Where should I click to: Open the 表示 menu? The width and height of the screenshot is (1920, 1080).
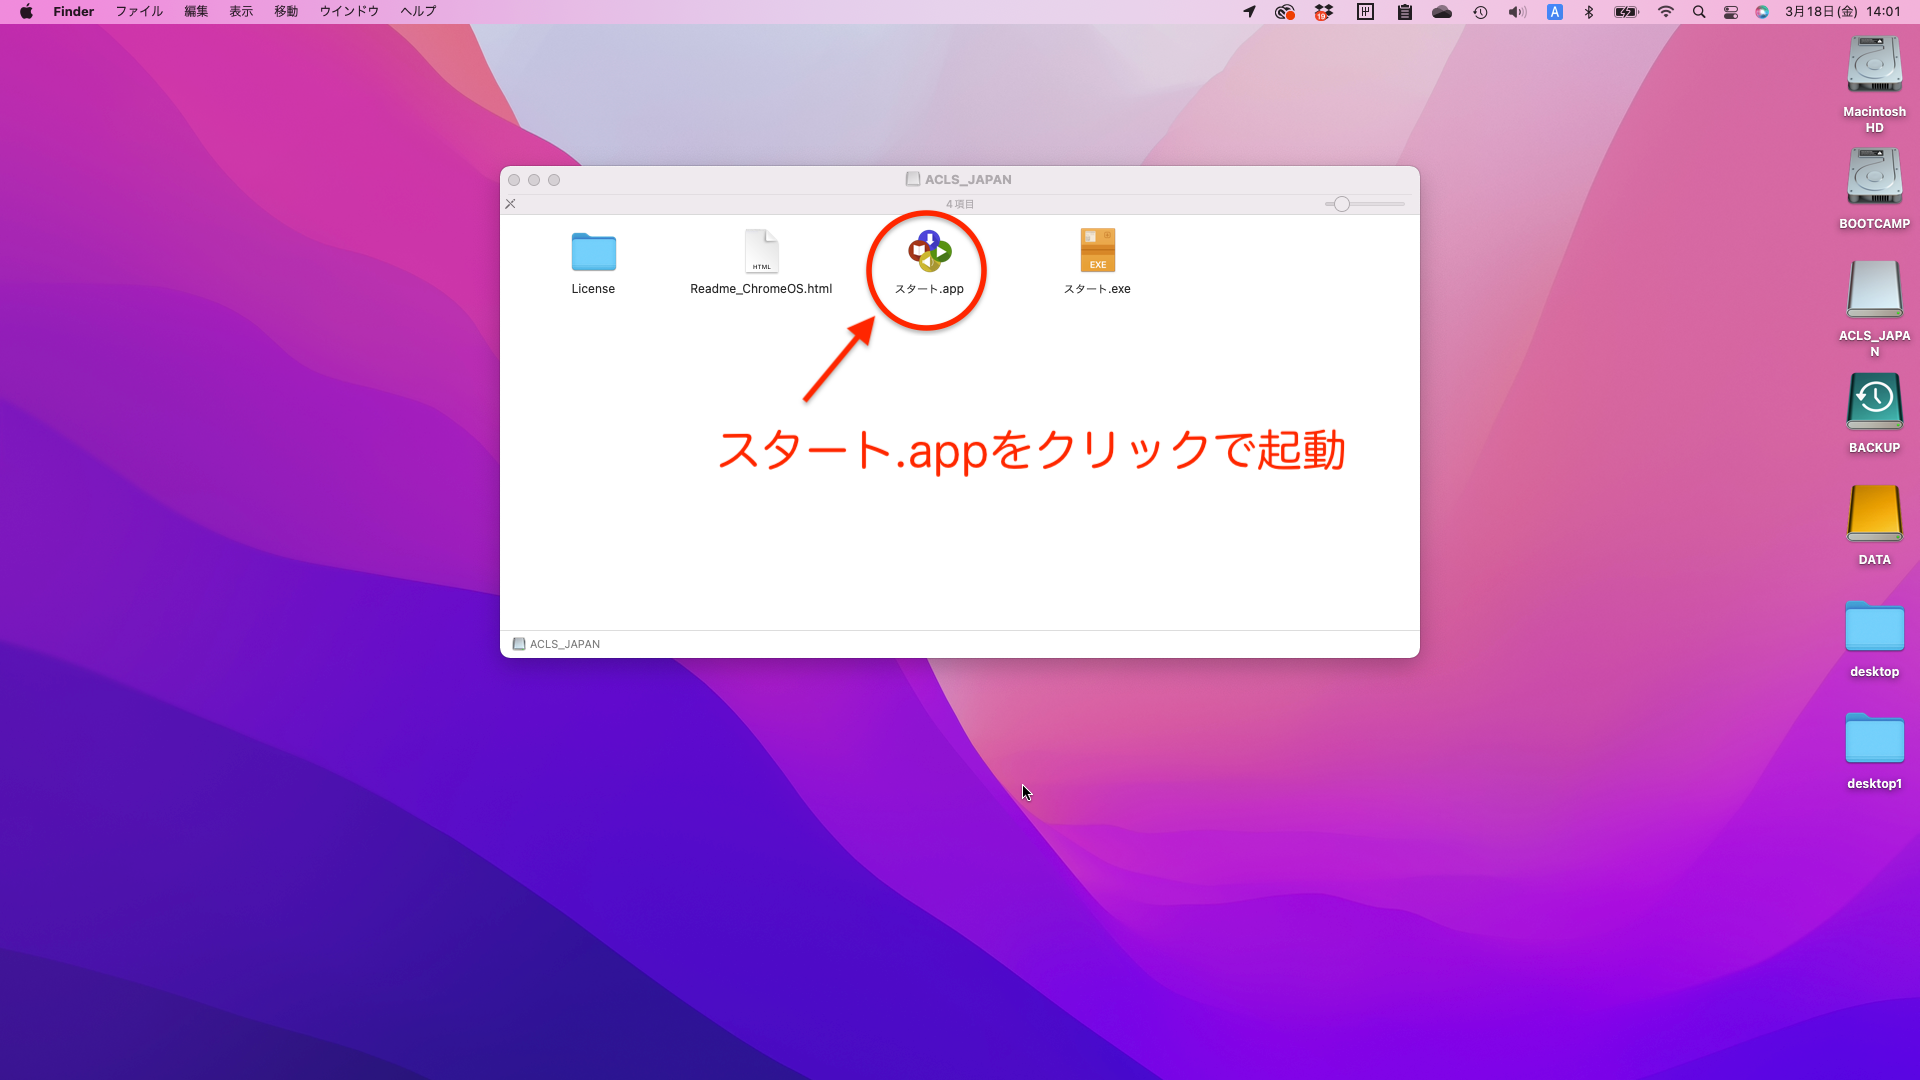tap(241, 12)
